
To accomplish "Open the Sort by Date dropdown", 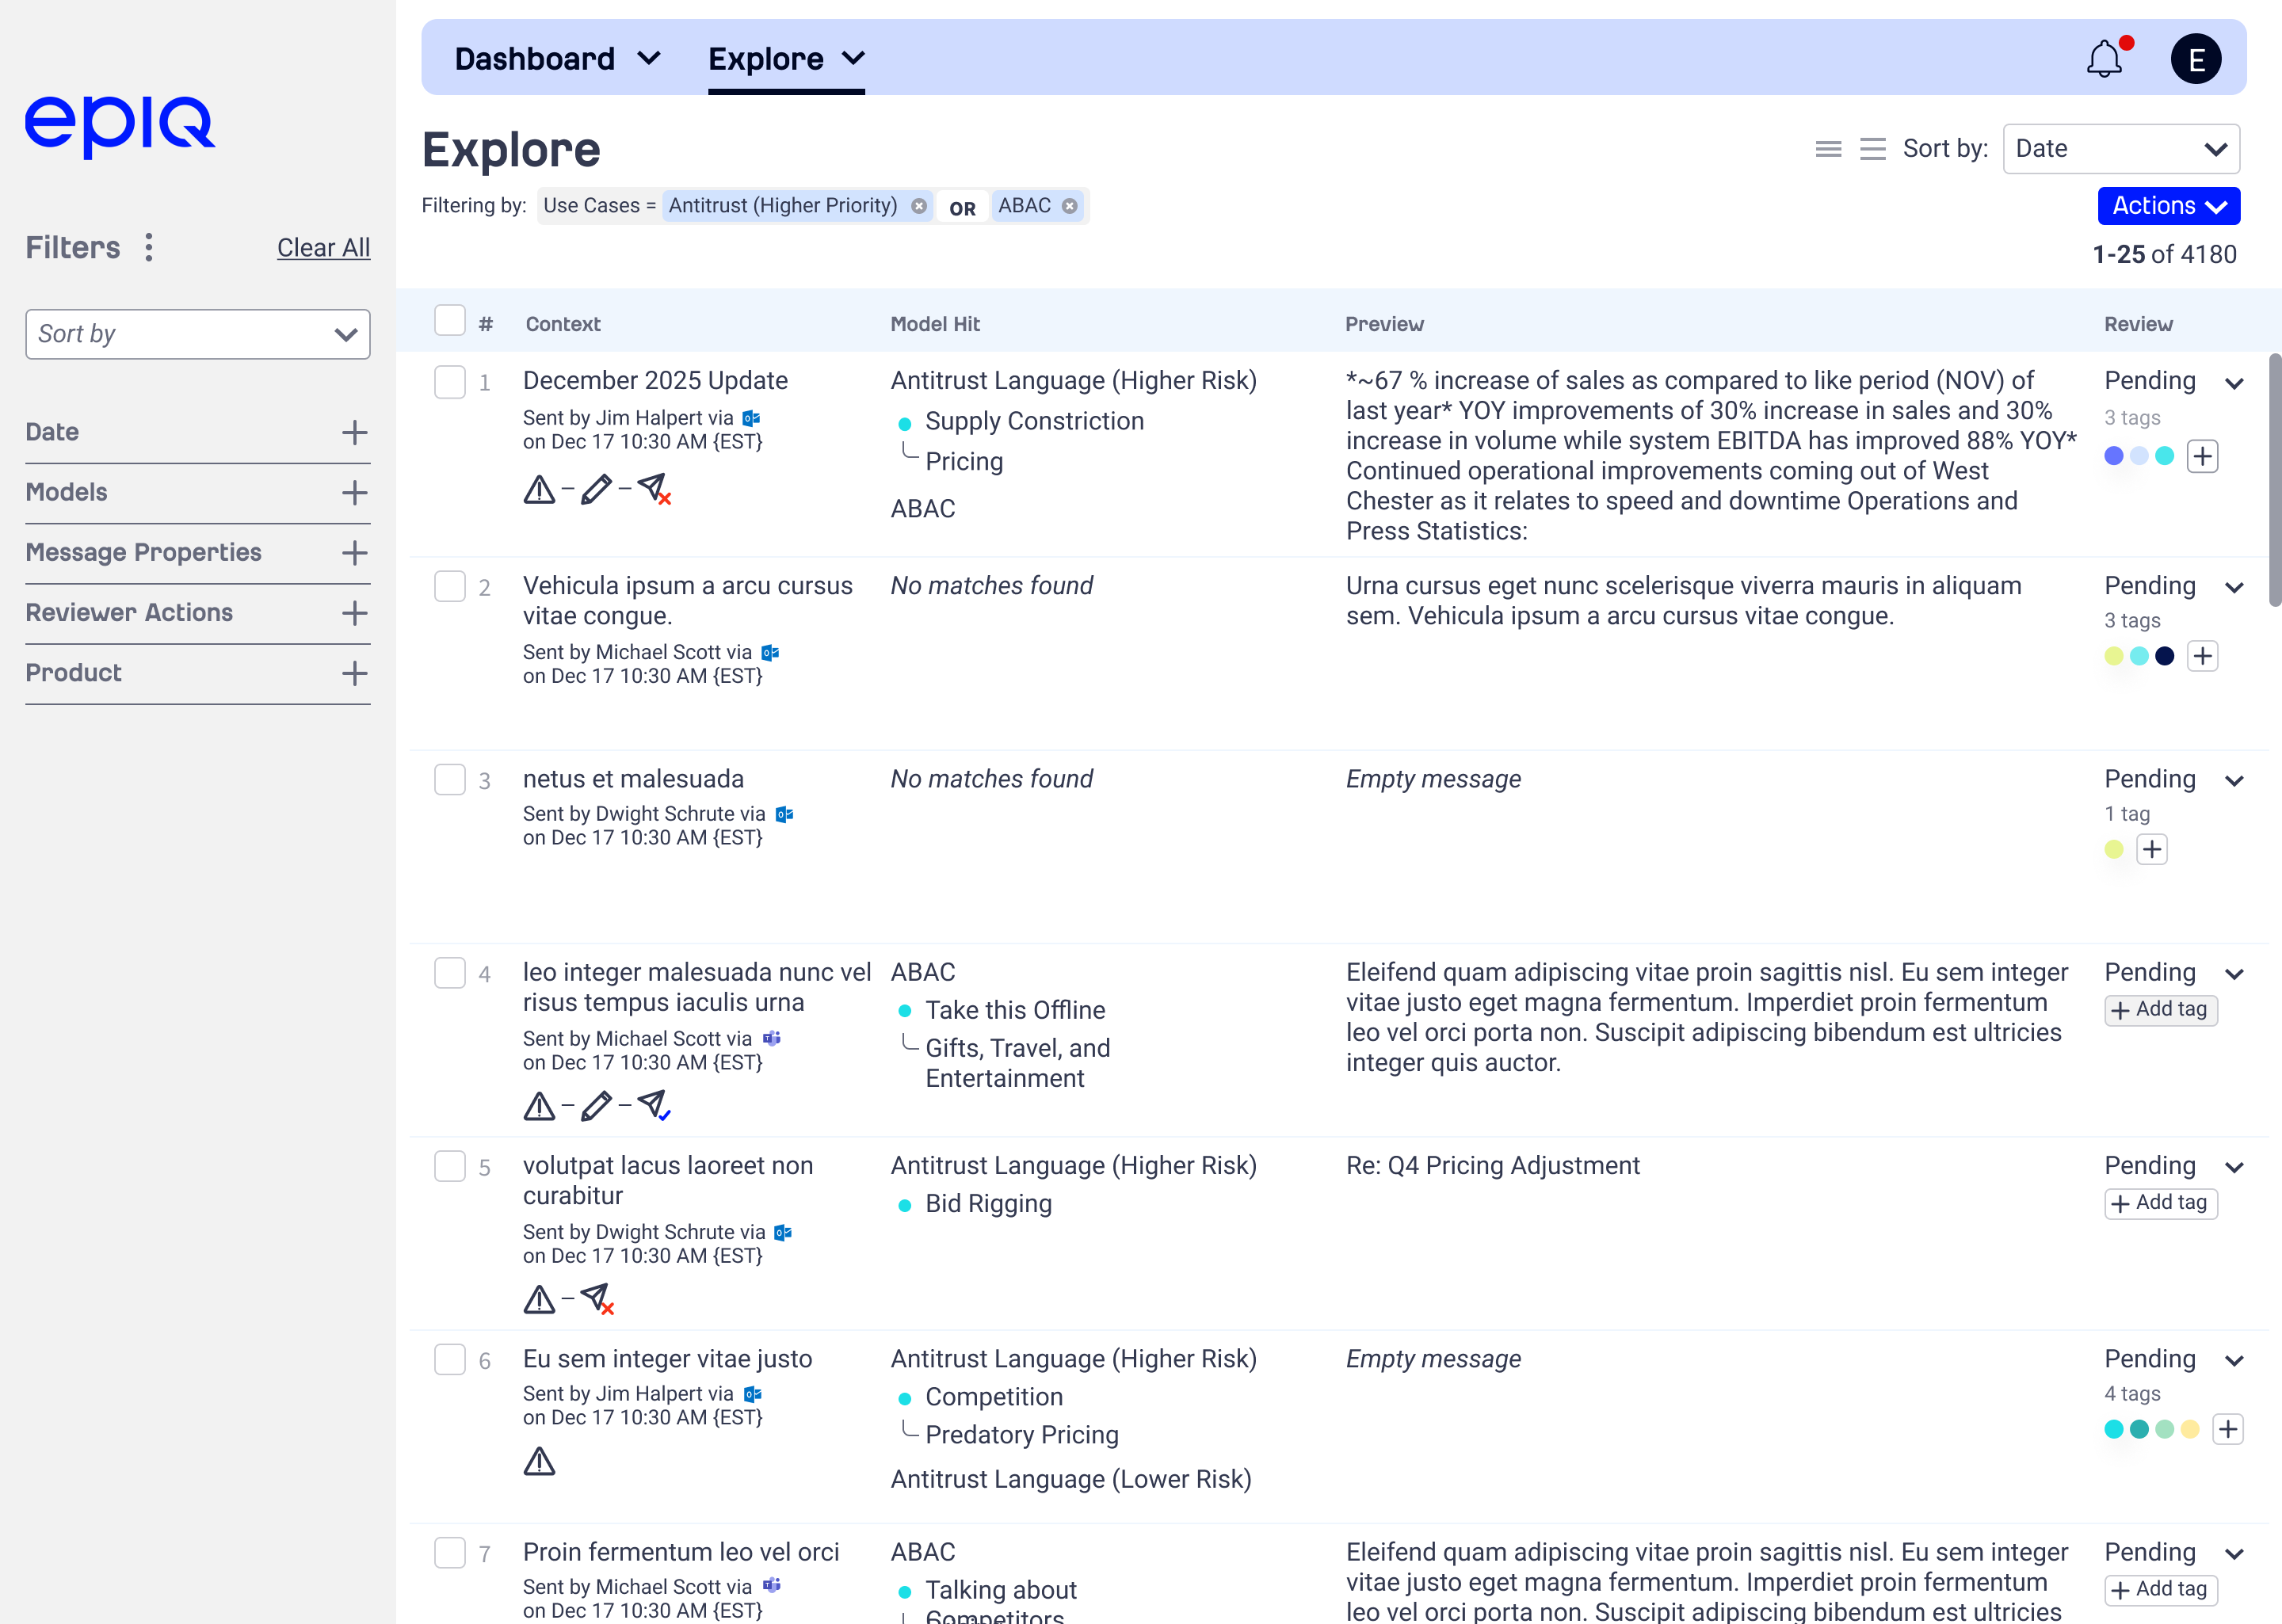I will [x=2120, y=149].
